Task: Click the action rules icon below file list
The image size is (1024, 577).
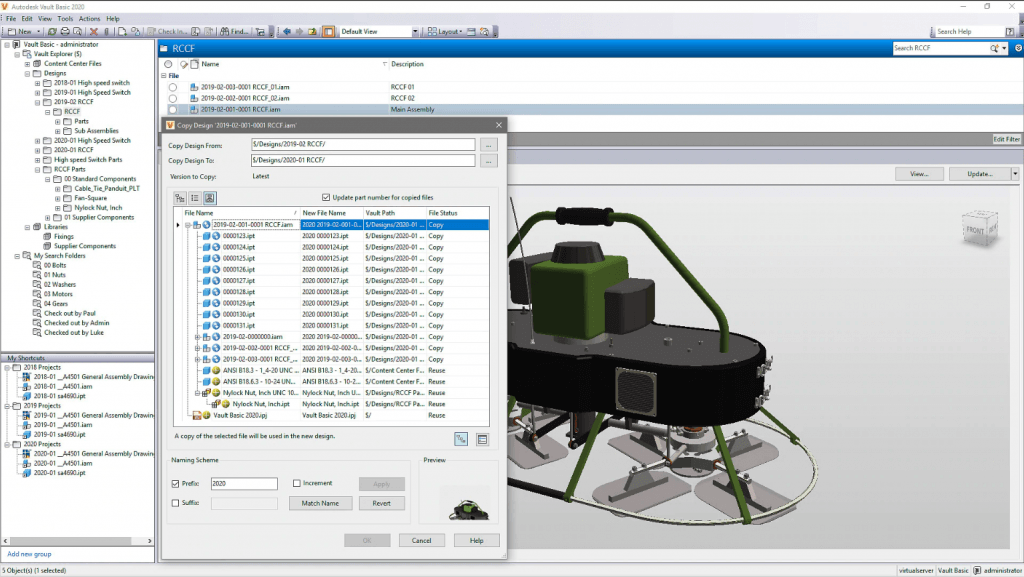Action: tap(461, 439)
